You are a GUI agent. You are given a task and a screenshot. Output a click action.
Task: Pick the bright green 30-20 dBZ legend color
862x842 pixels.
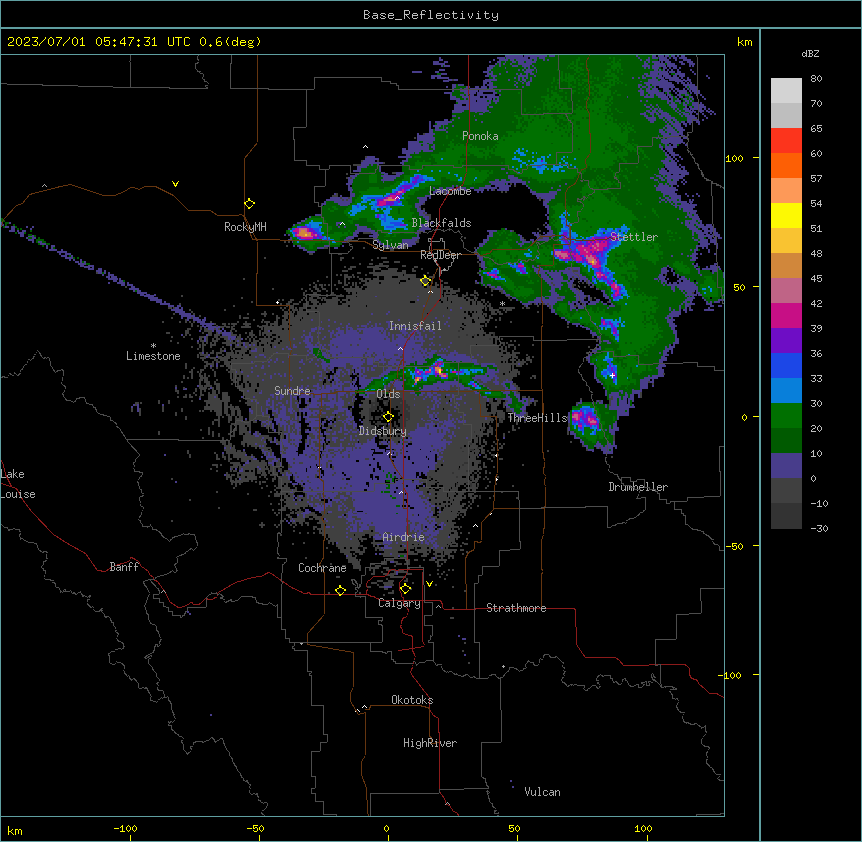click(x=786, y=416)
